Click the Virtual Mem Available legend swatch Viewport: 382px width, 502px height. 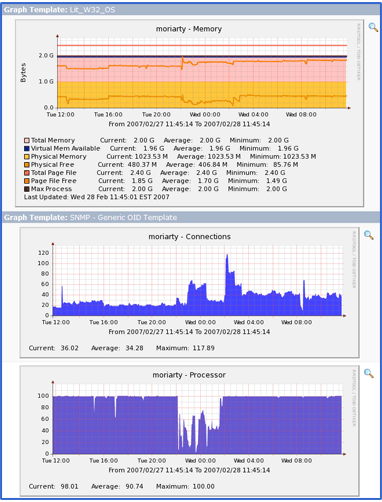27,148
